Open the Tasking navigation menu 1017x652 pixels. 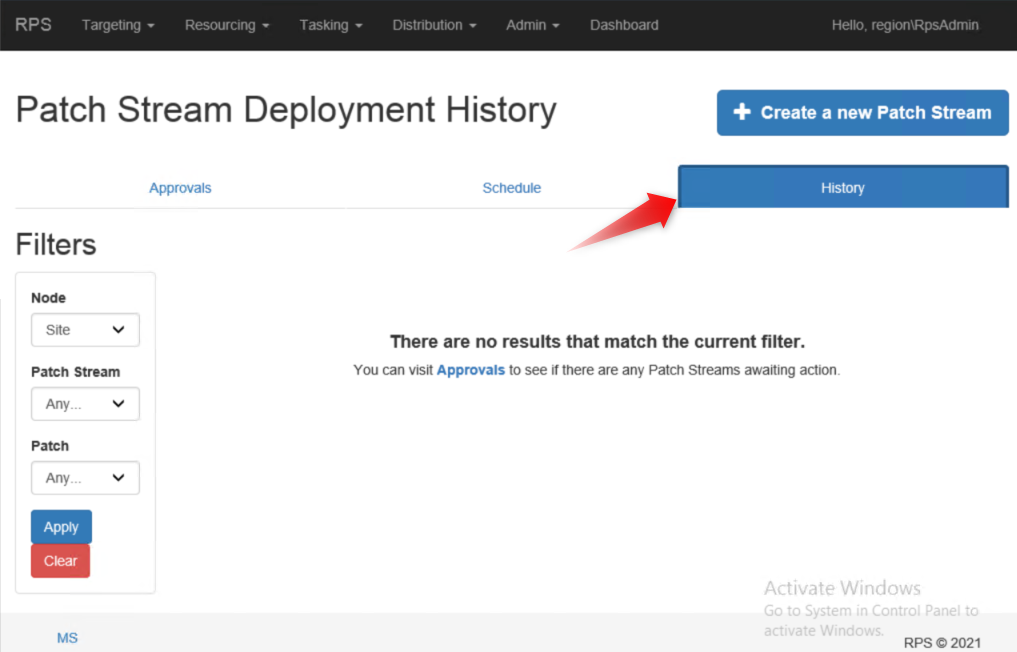click(x=330, y=25)
